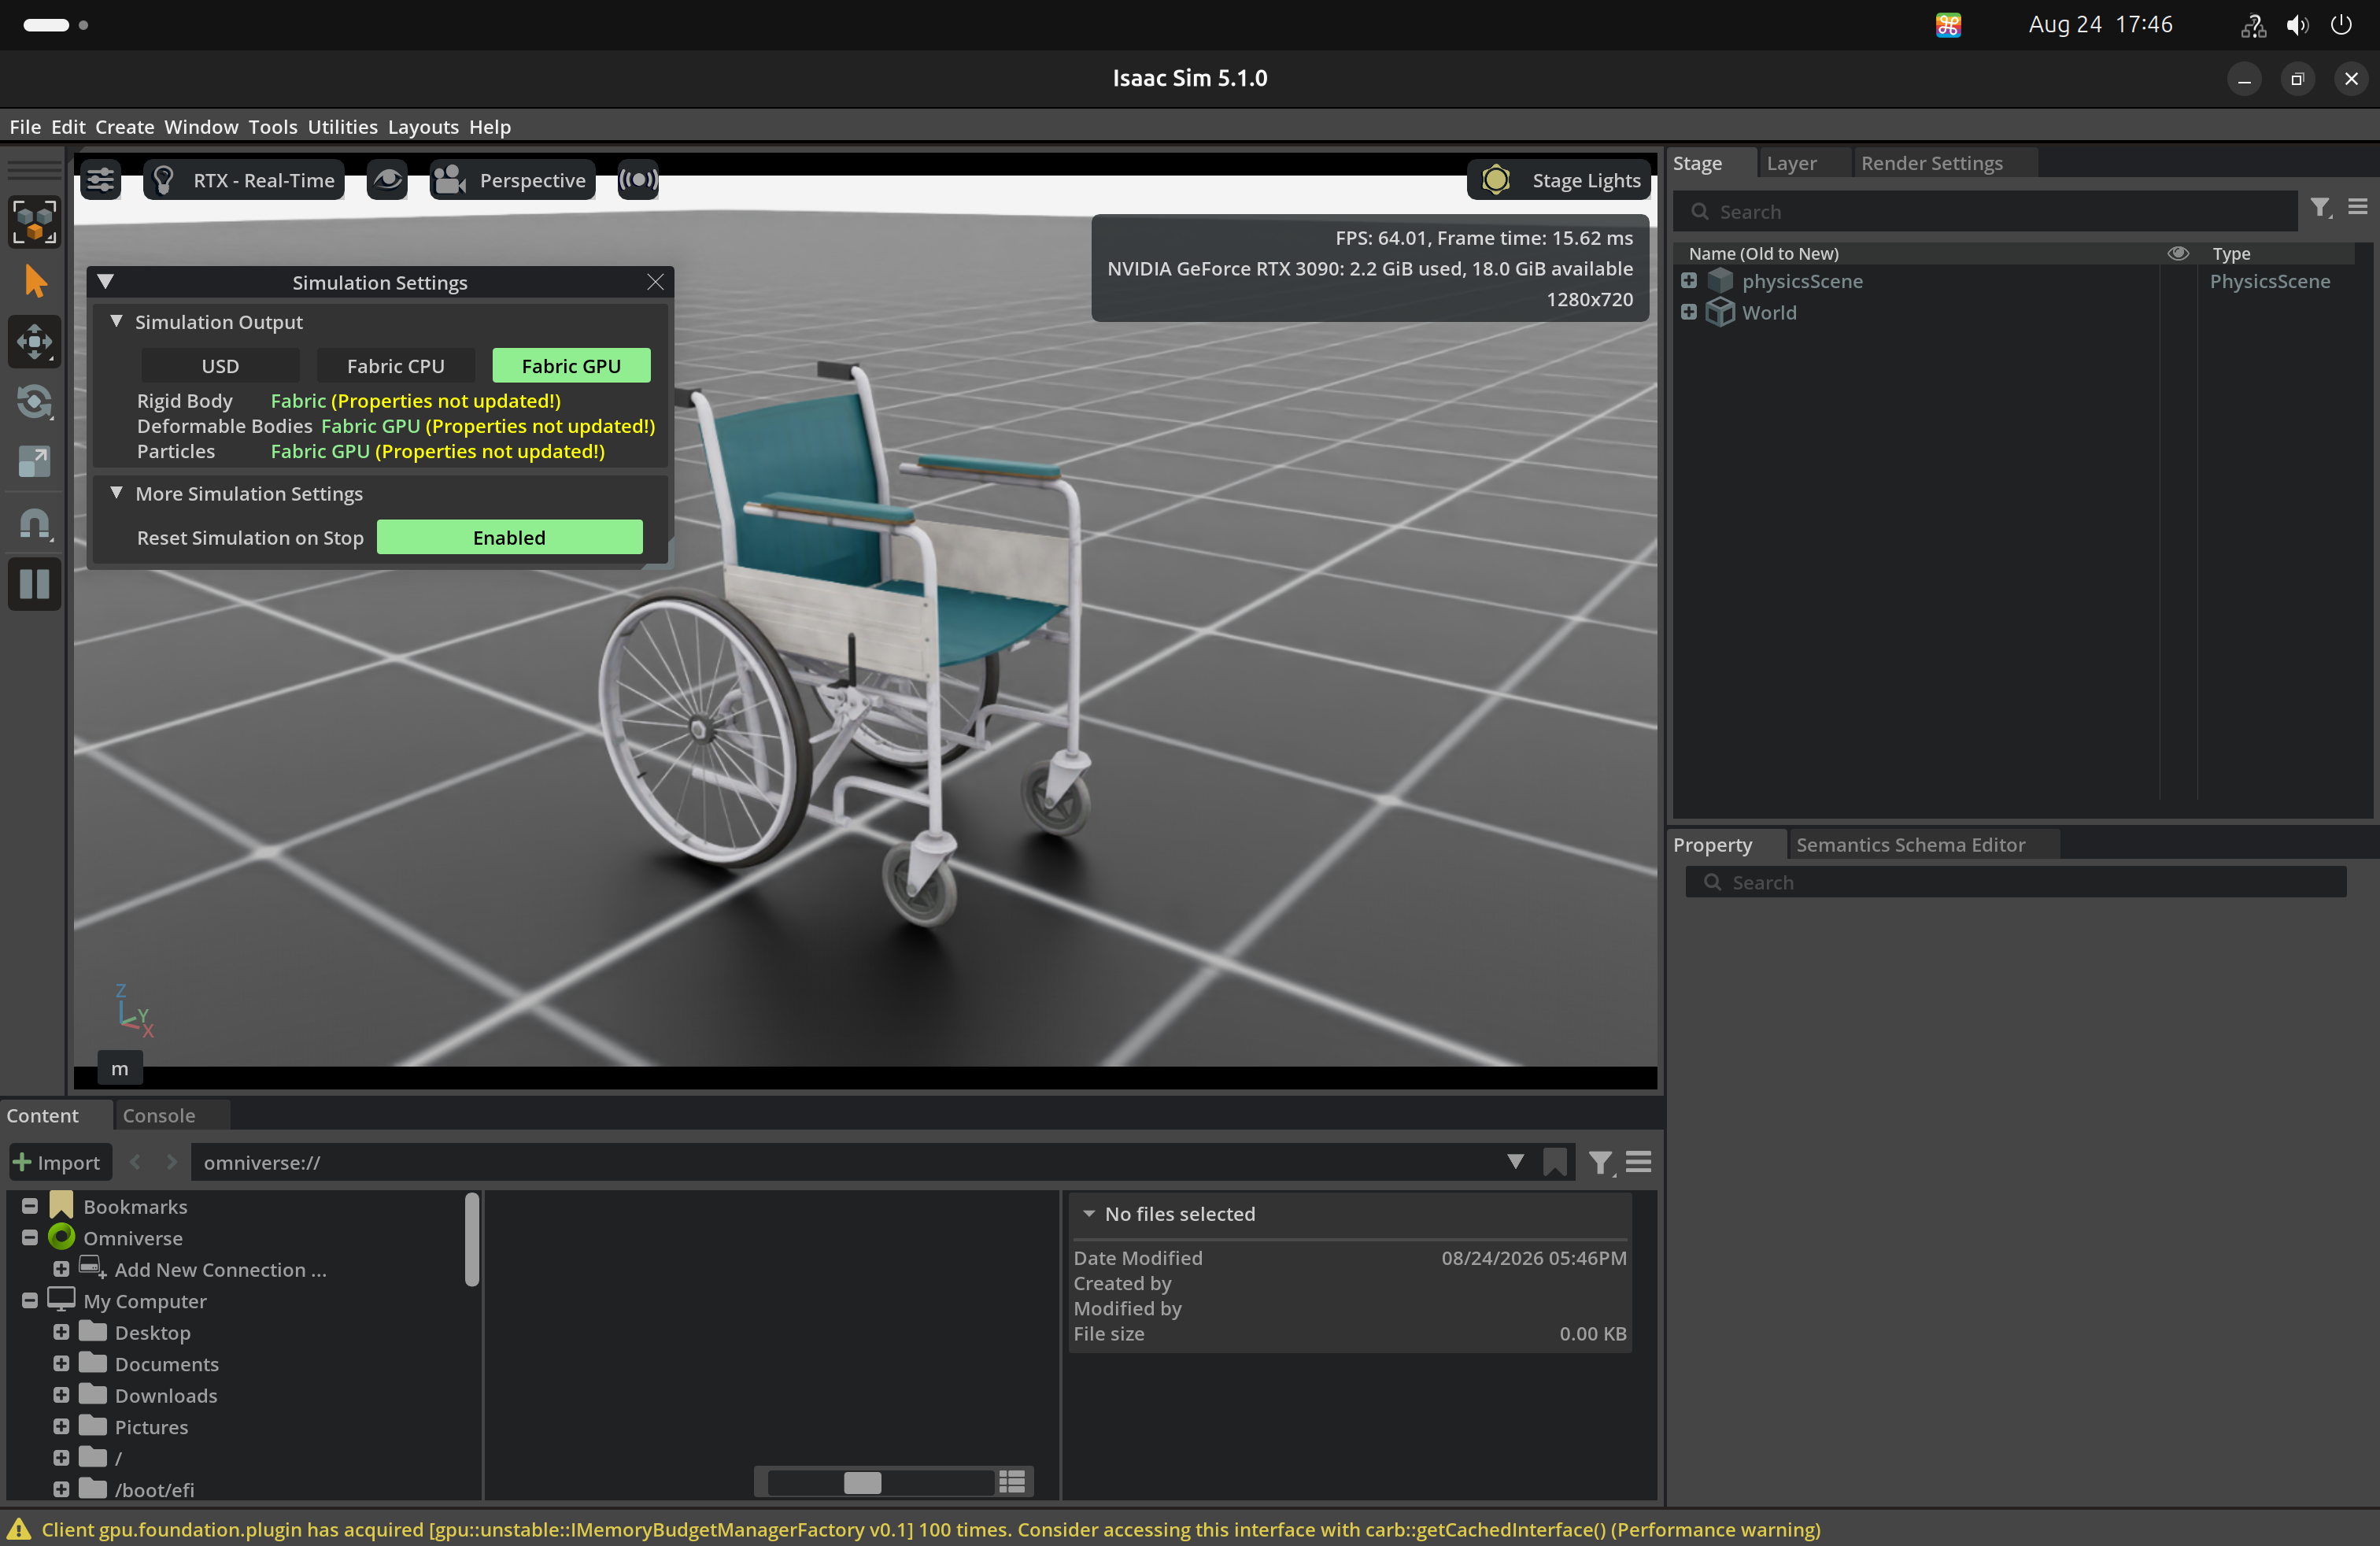Open the Stage panel options menu icon
The width and height of the screenshot is (2380, 1546).
pos(2357,207)
